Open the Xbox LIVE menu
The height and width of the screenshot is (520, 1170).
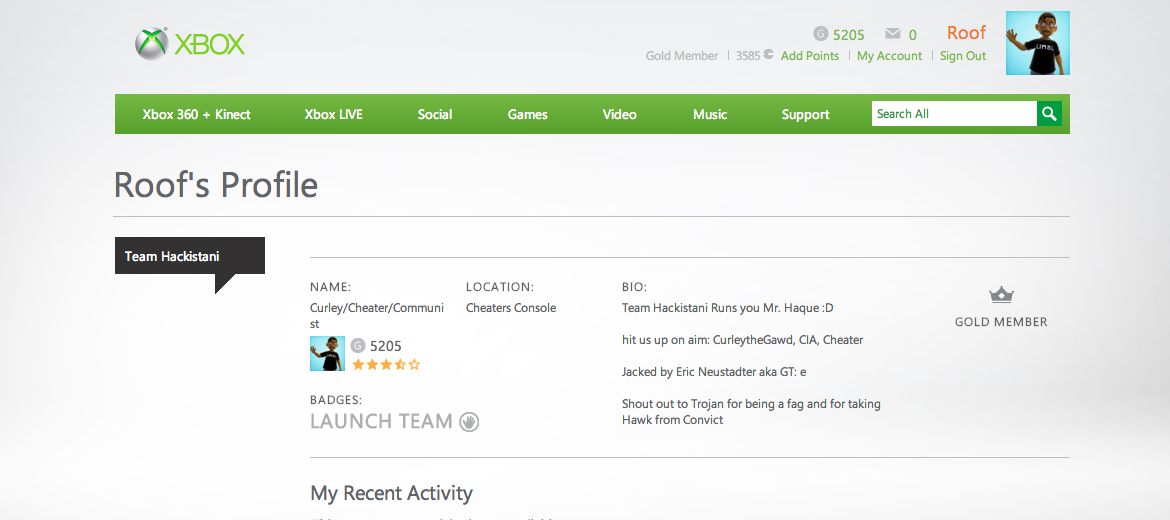point(334,114)
